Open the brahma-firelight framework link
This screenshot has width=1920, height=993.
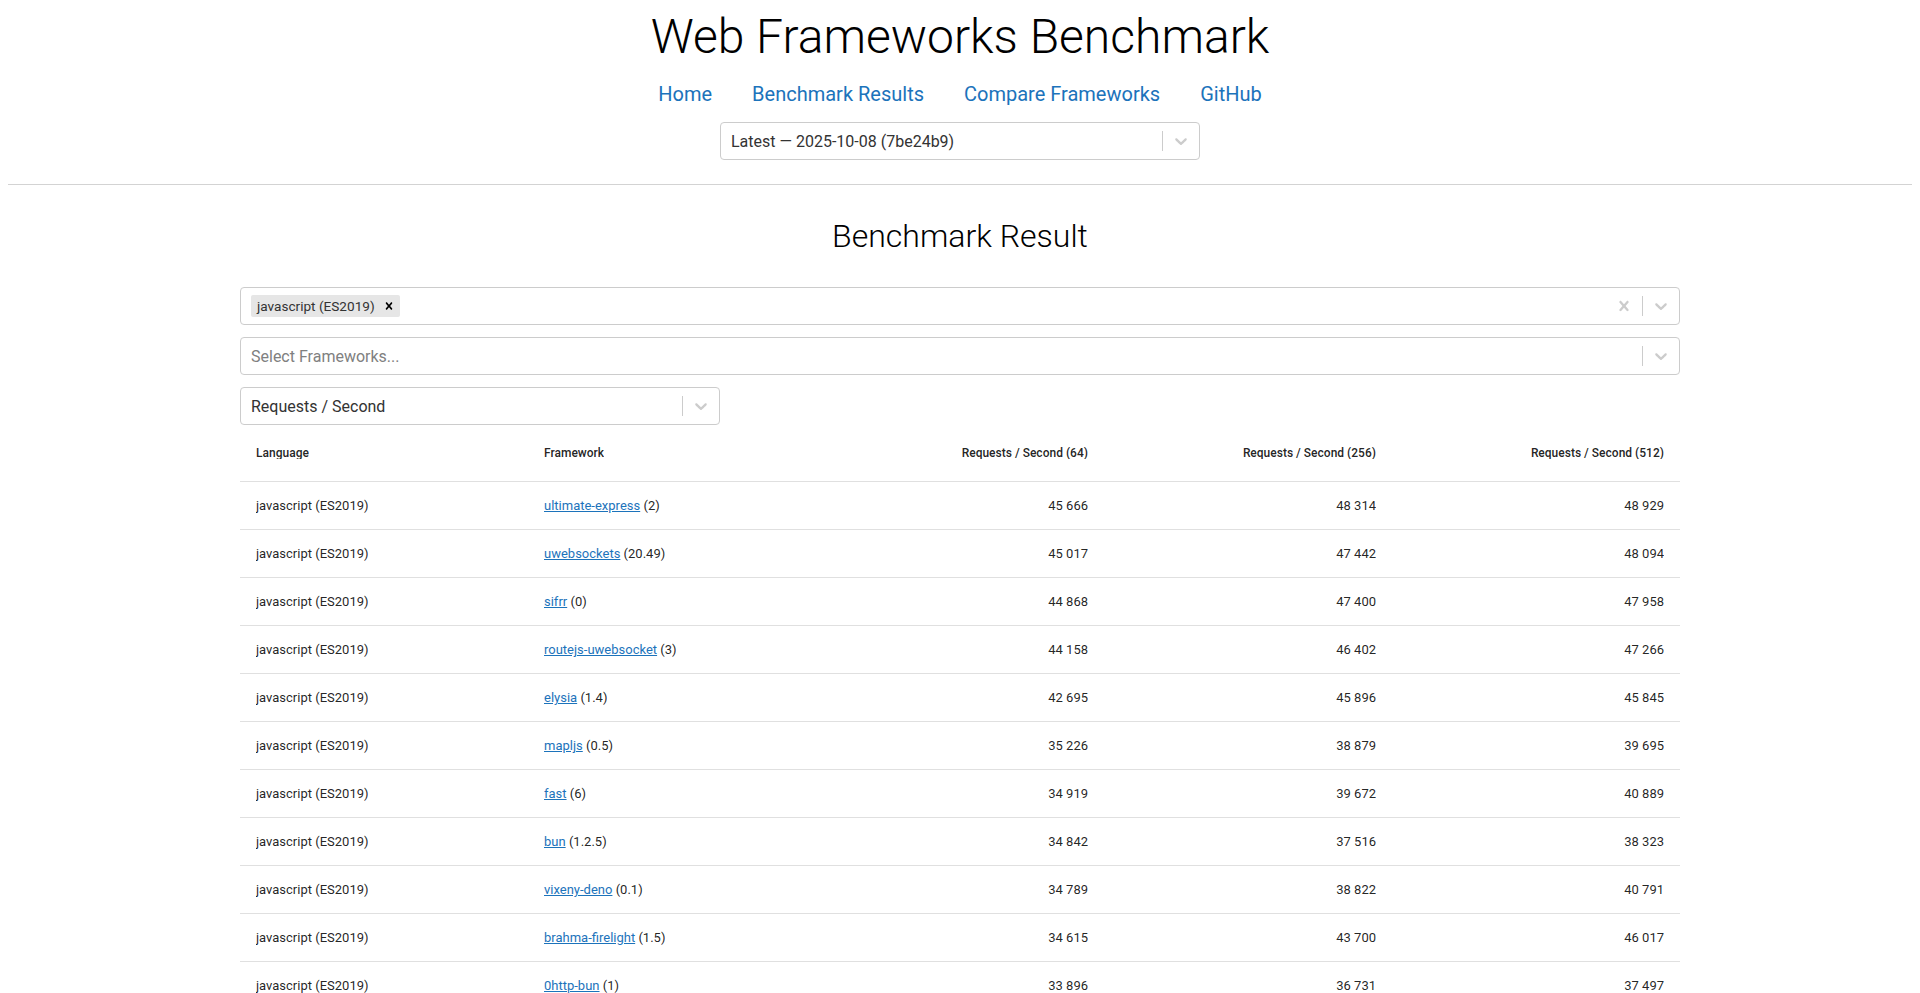[589, 938]
